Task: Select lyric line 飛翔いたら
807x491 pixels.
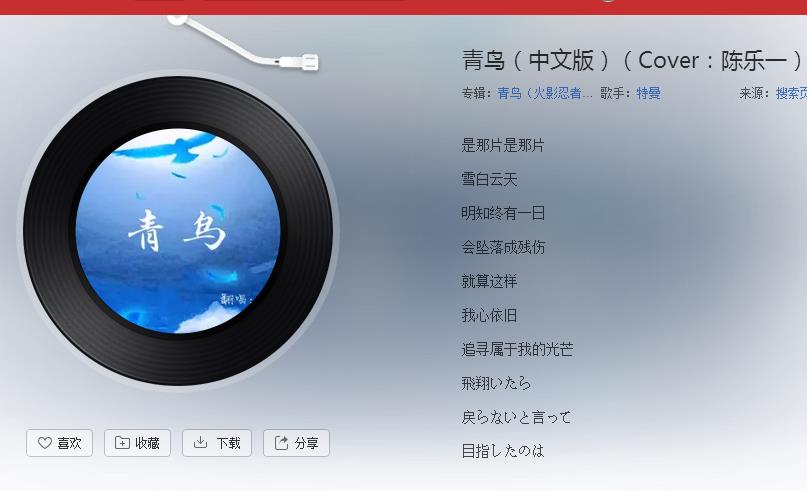Action: 496,383
